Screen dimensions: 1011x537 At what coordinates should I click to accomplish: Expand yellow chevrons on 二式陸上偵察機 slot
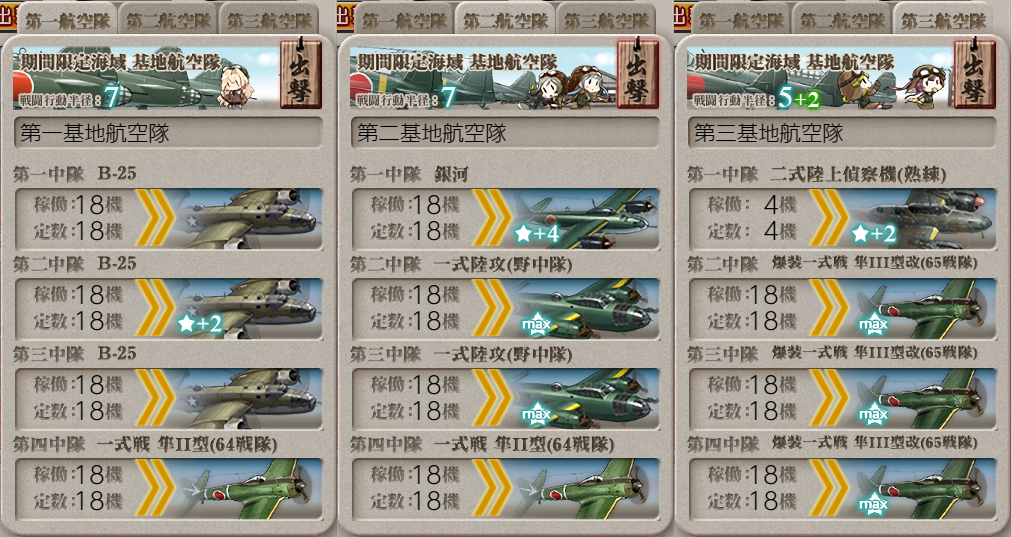pyautogui.click(x=829, y=219)
